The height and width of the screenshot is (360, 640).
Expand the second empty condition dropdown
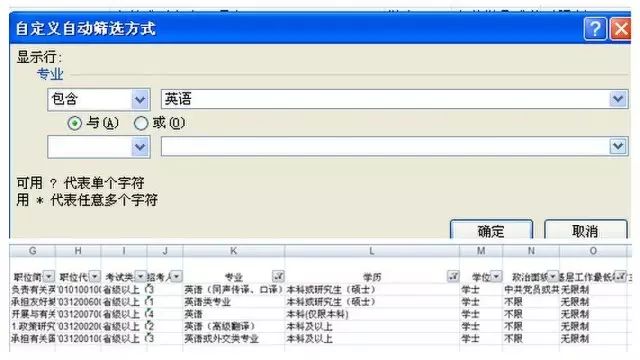point(140,147)
